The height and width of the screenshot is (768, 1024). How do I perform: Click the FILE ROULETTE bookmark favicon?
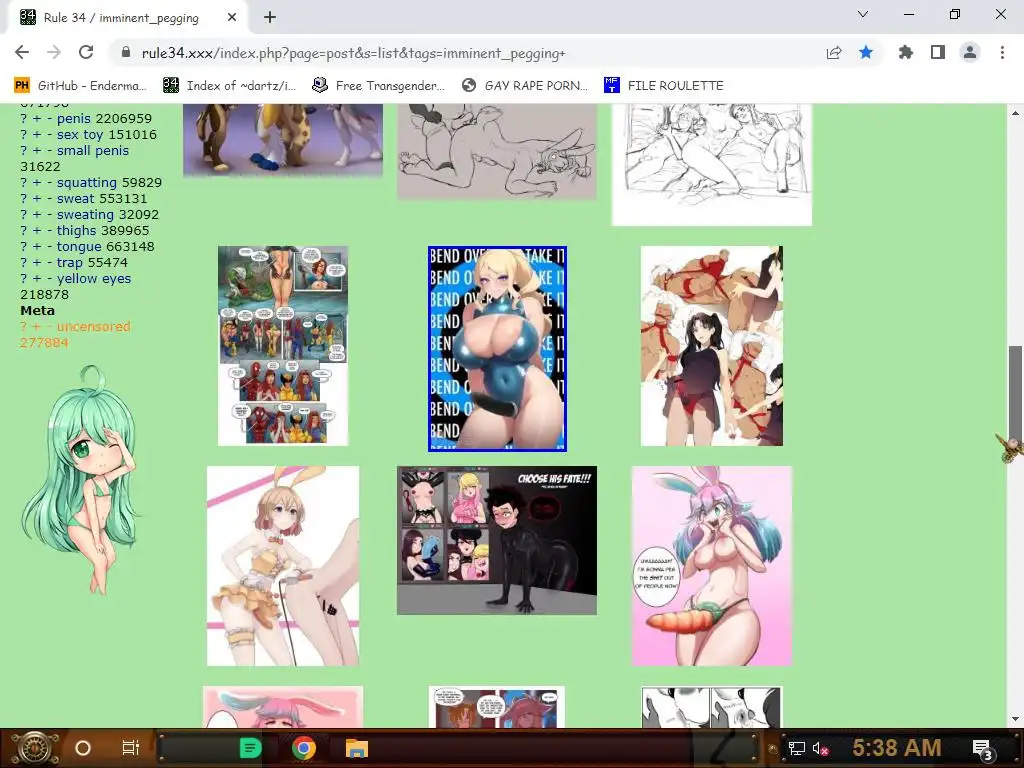pyautogui.click(x=611, y=85)
